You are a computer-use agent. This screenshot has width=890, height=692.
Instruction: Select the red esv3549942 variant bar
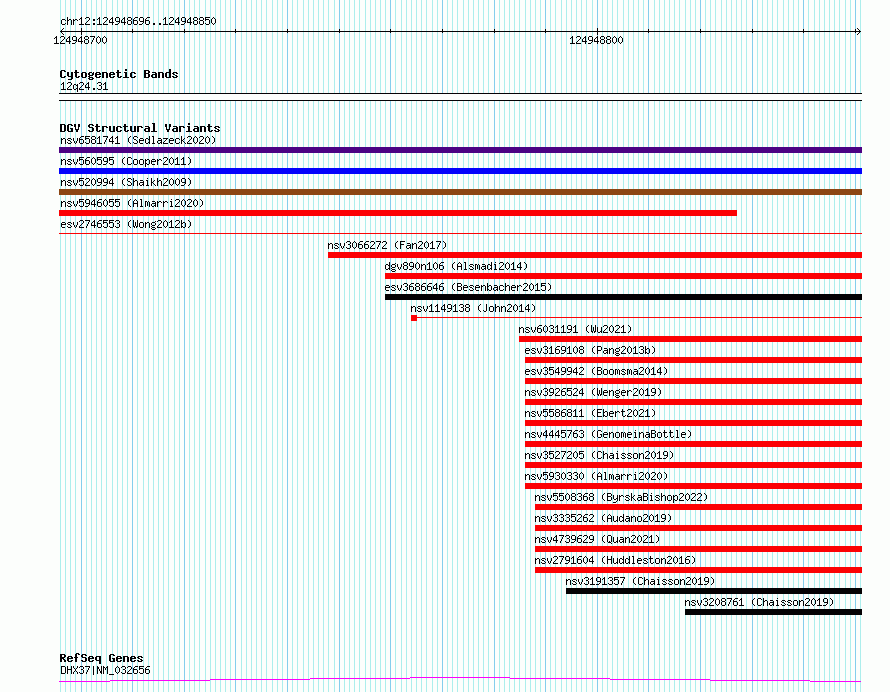694,381
